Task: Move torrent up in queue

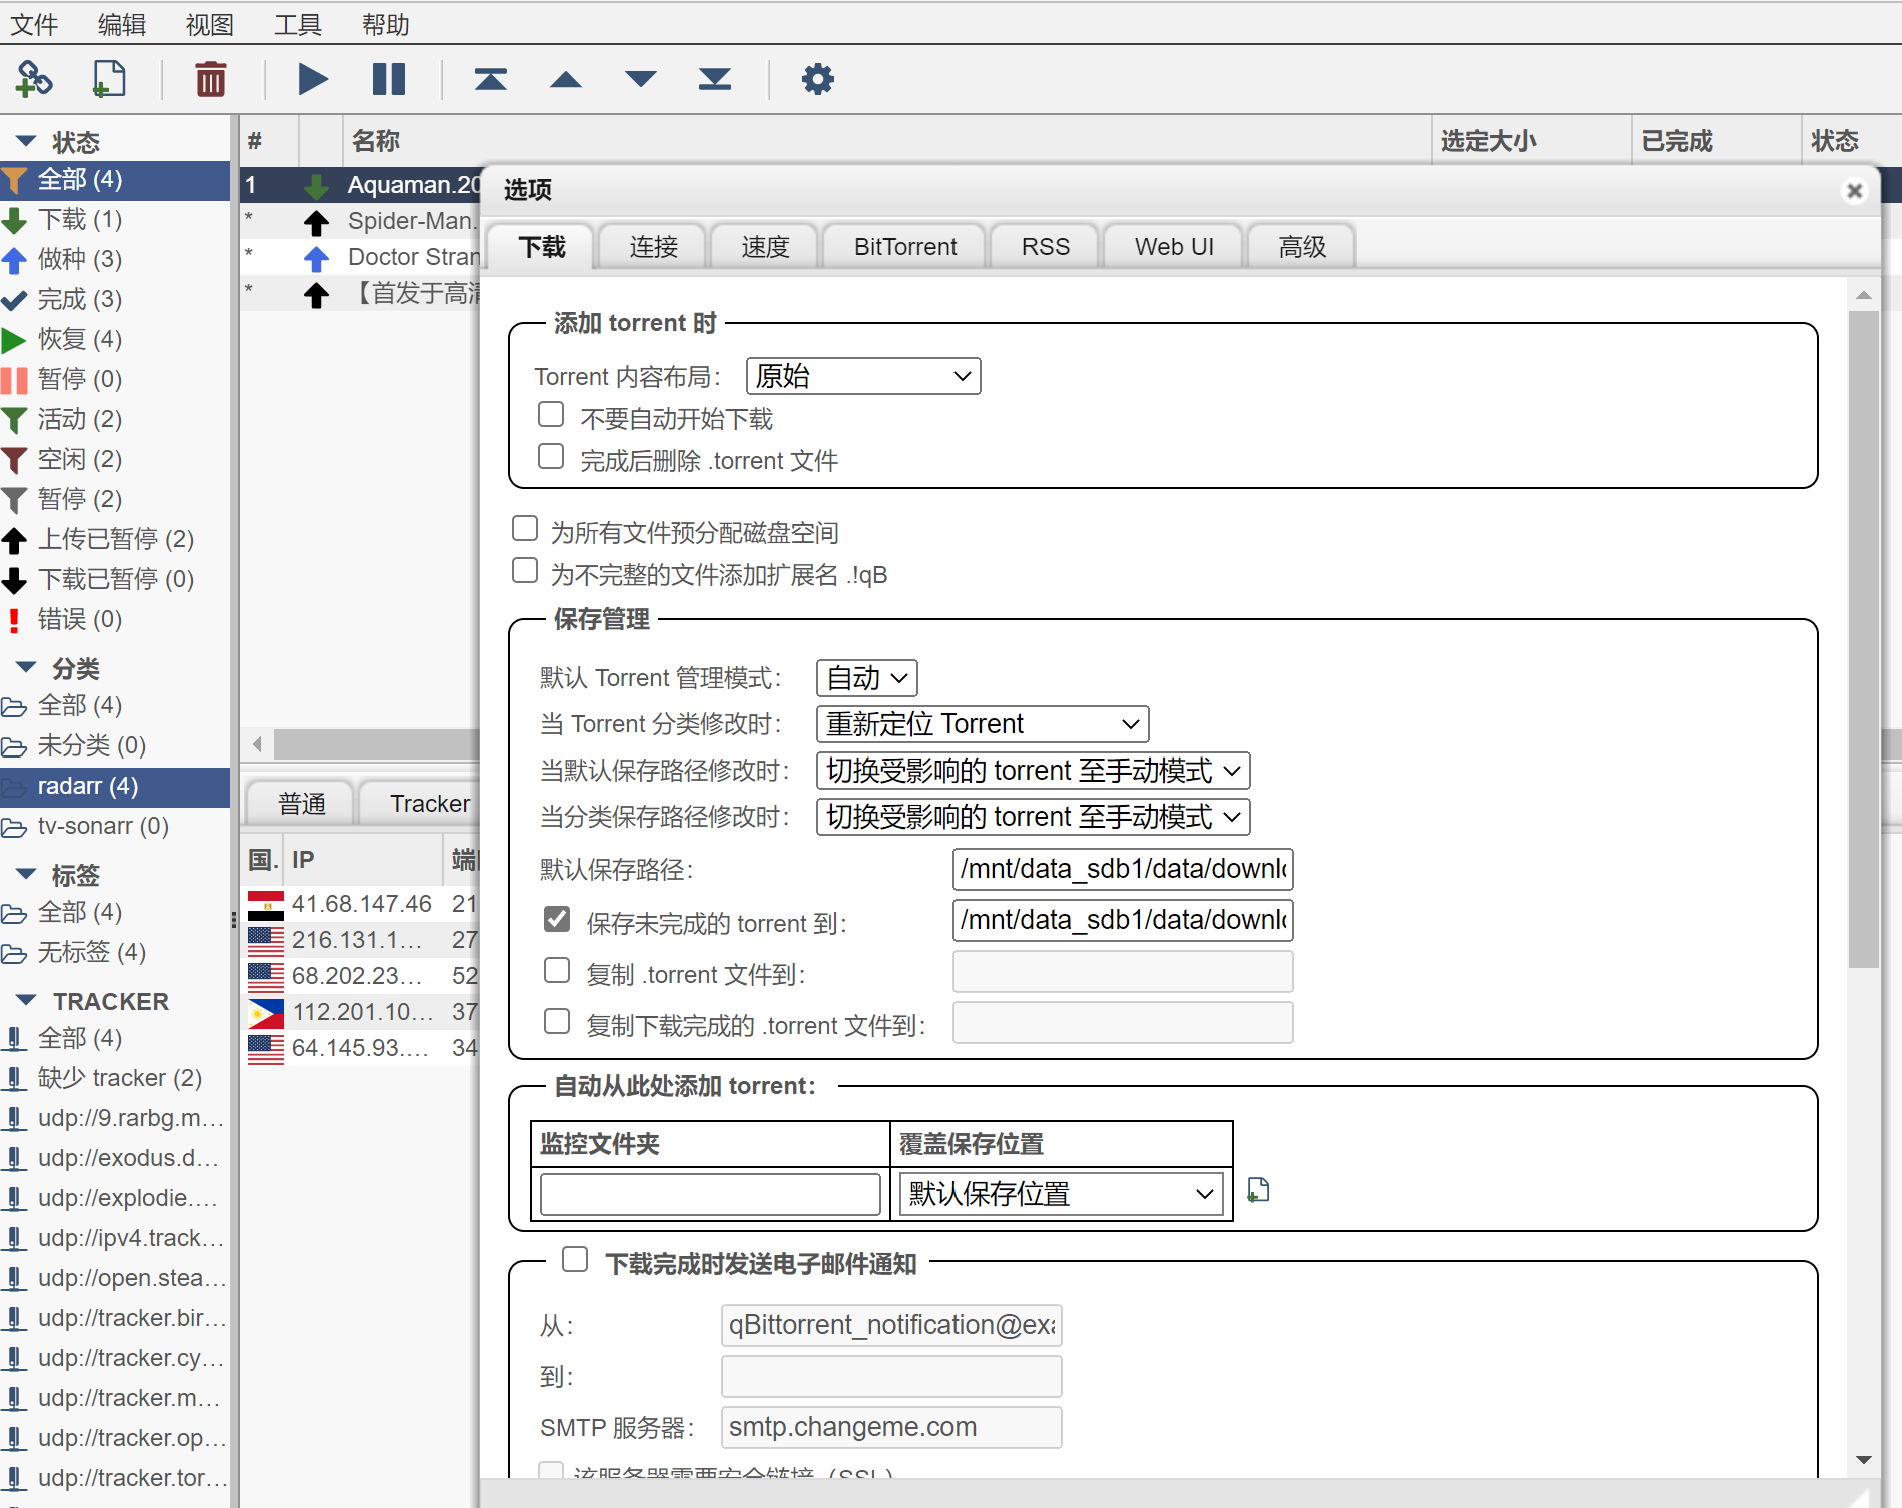Action: coord(566,79)
